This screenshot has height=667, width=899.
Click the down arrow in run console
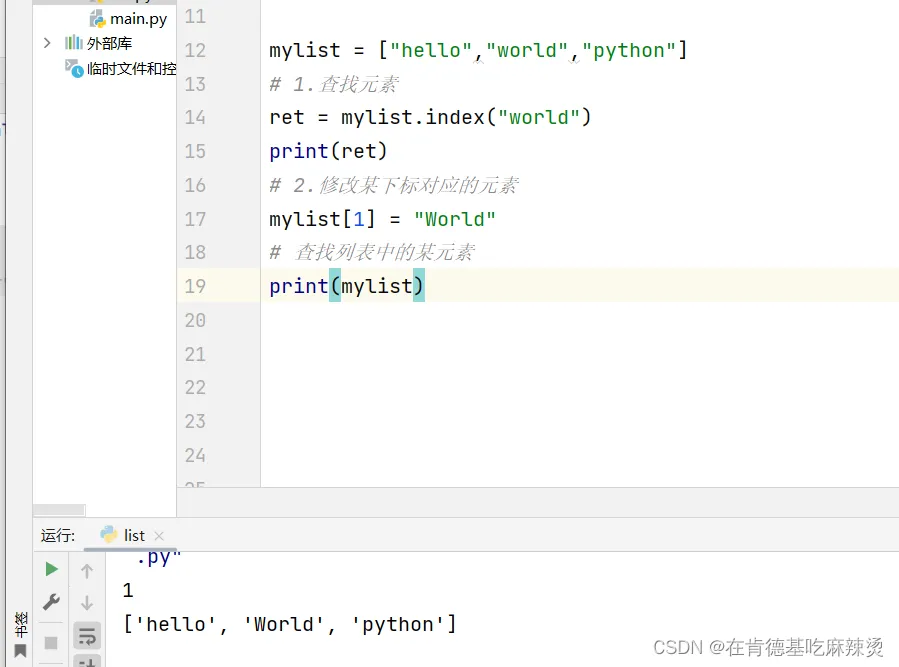click(87, 603)
